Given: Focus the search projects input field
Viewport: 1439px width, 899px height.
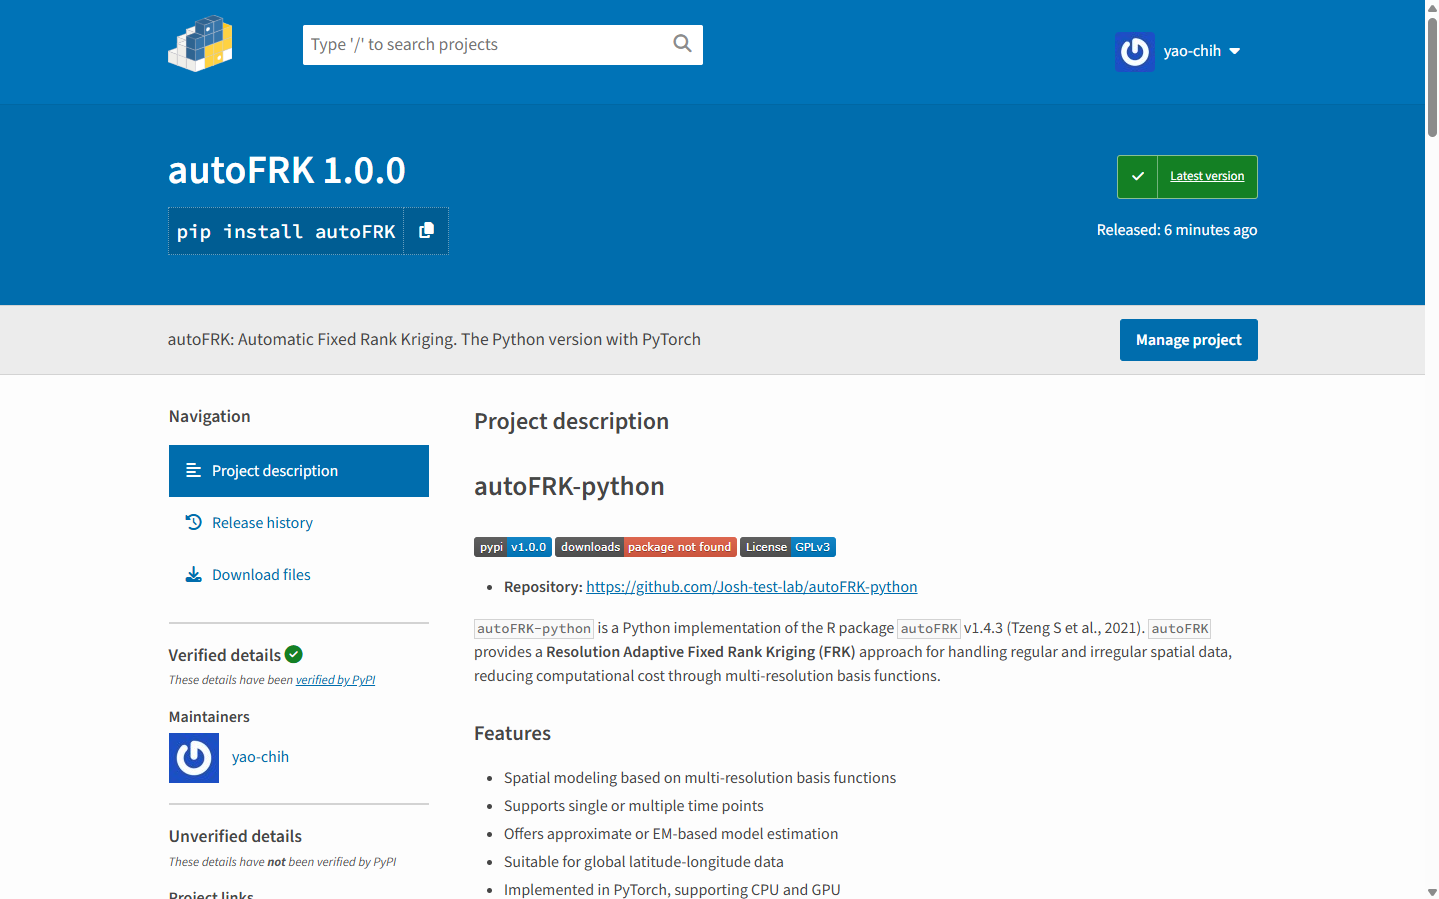Looking at the screenshot, I should pos(502,45).
